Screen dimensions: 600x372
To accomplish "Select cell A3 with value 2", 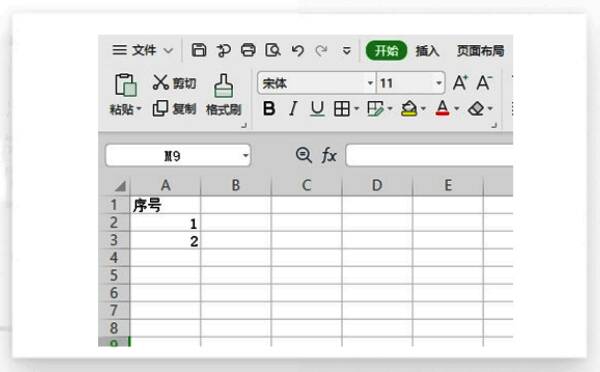I will tap(165, 240).
